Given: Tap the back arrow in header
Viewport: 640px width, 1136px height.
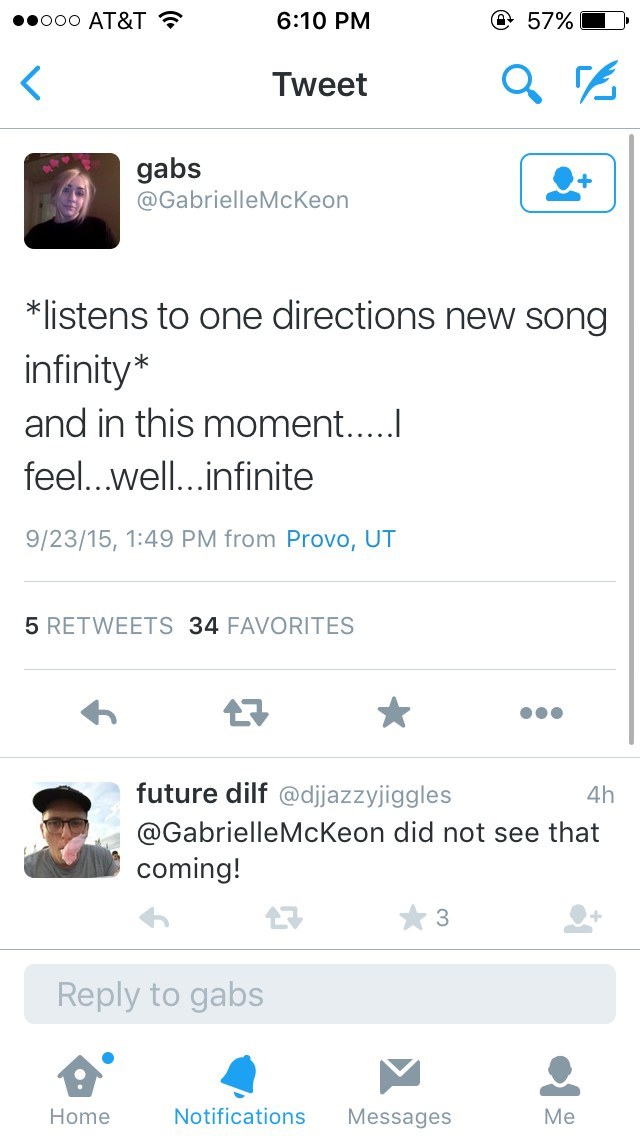Looking at the screenshot, I should click(30, 83).
